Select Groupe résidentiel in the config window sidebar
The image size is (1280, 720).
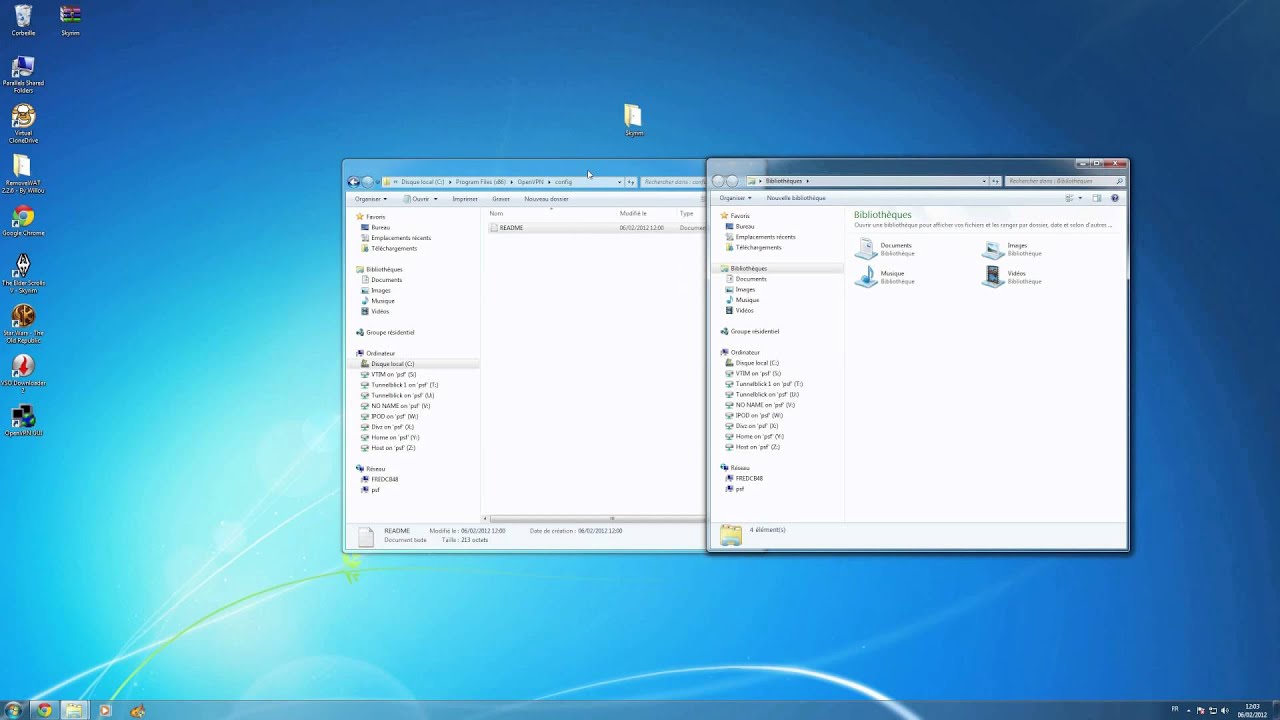coord(385,332)
